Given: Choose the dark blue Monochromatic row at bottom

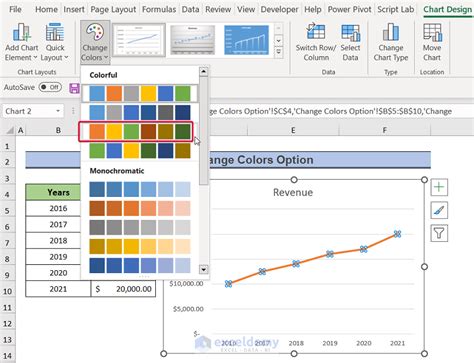Looking at the screenshot, I should [140, 266].
